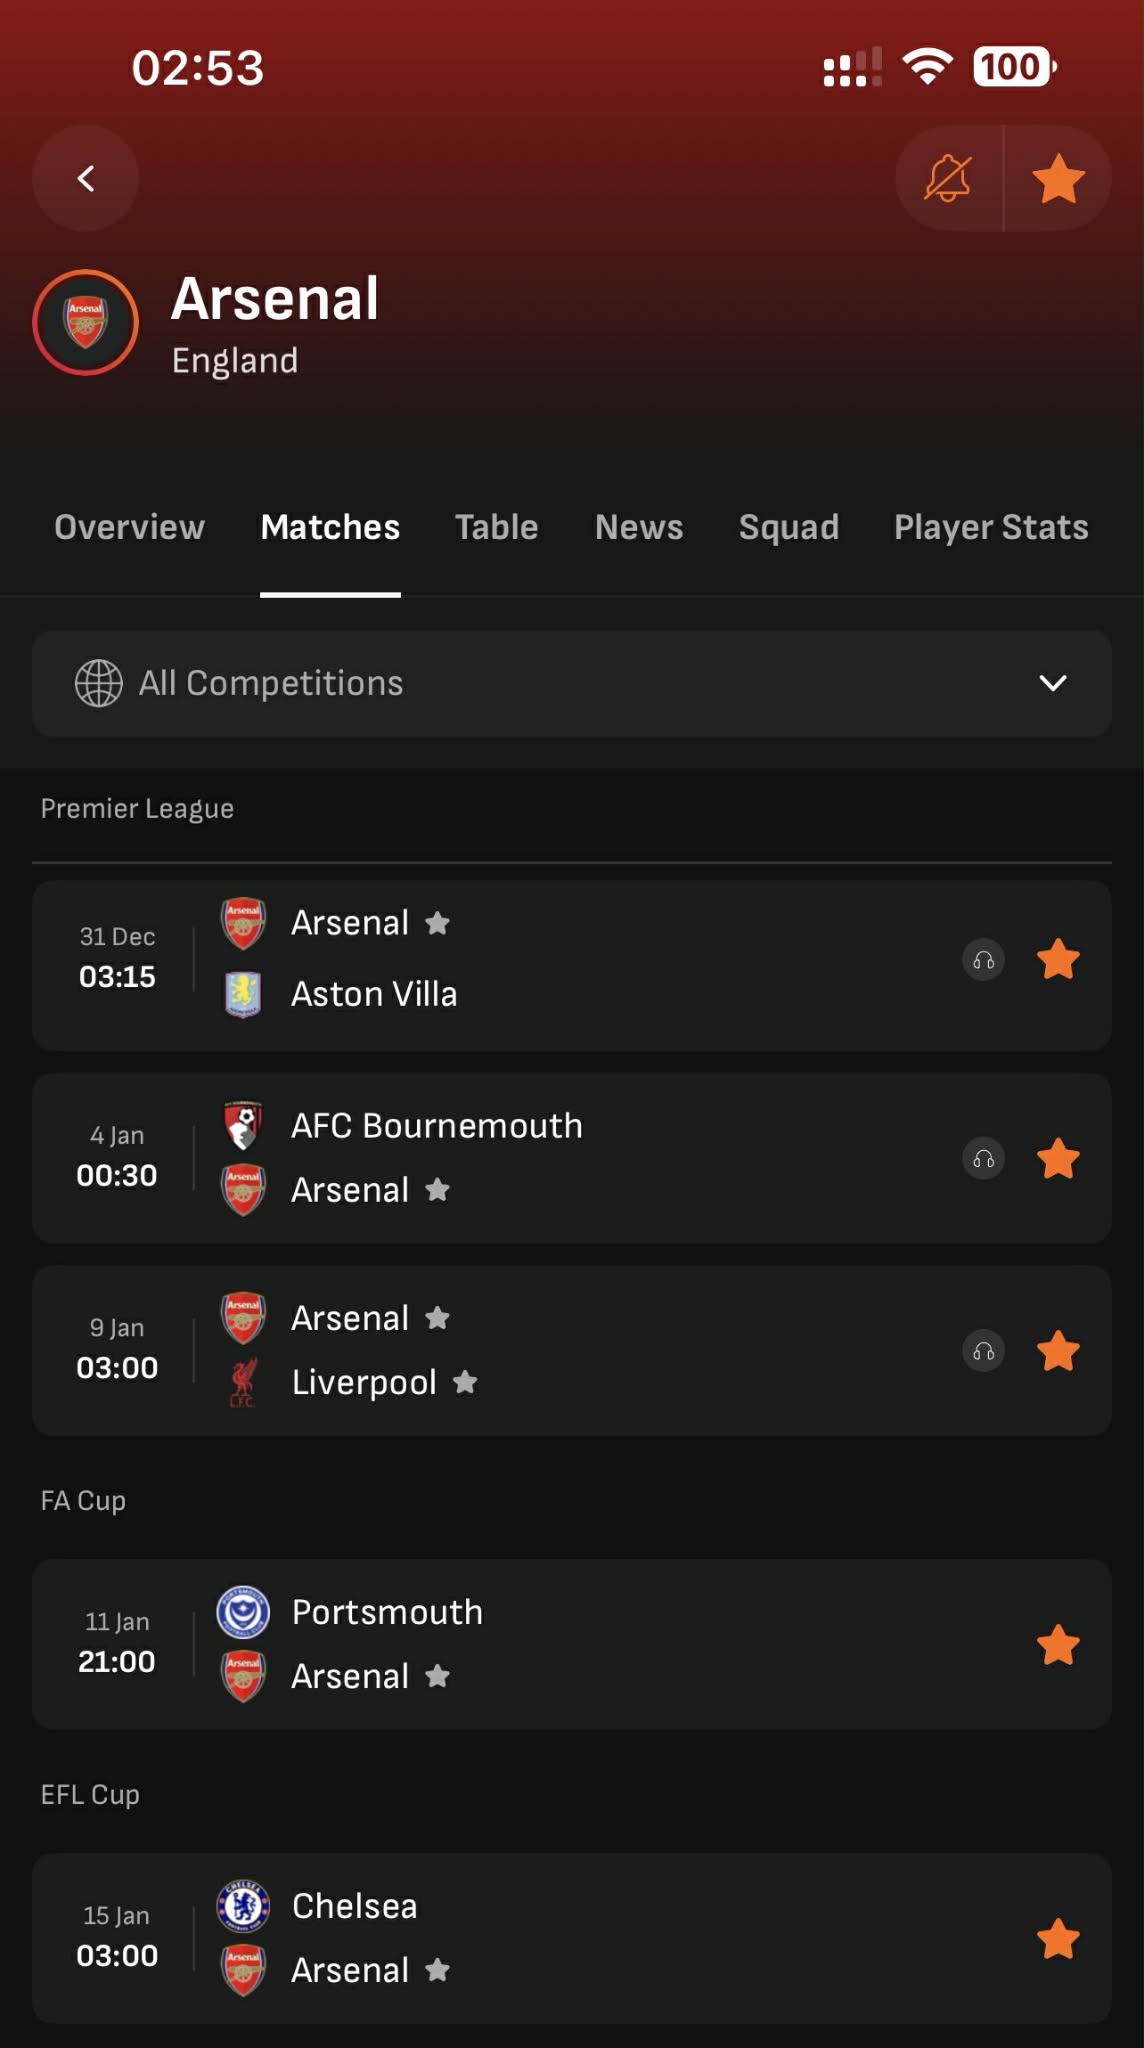Expand competitions filter chevron arrow

click(x=1053, y=684)
